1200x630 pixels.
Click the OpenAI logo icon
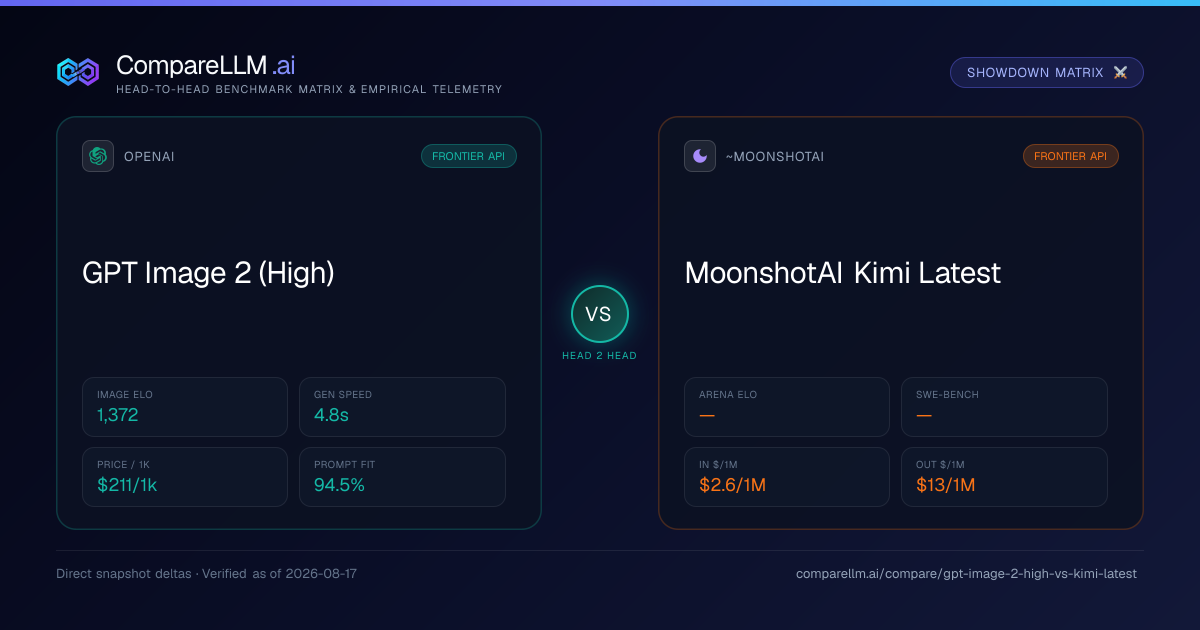pos(98,156)
